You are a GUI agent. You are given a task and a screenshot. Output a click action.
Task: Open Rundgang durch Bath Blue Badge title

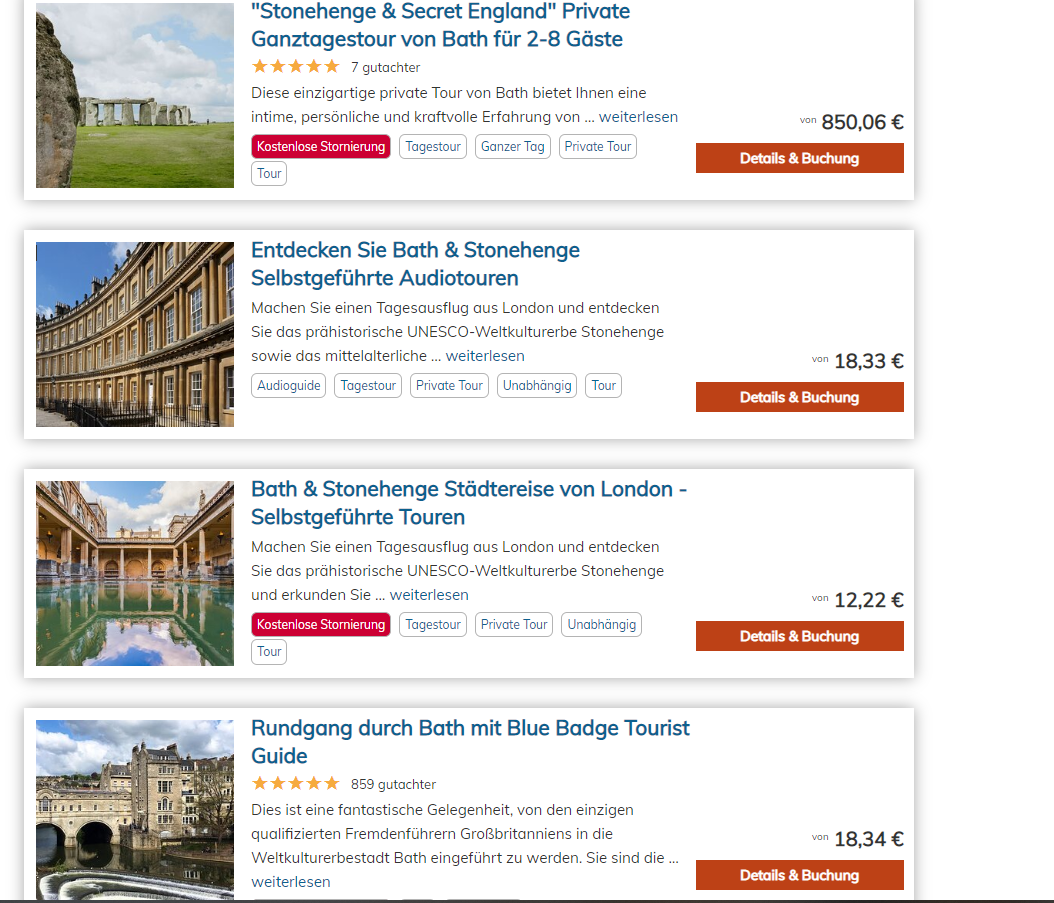[x=470, y=742]
